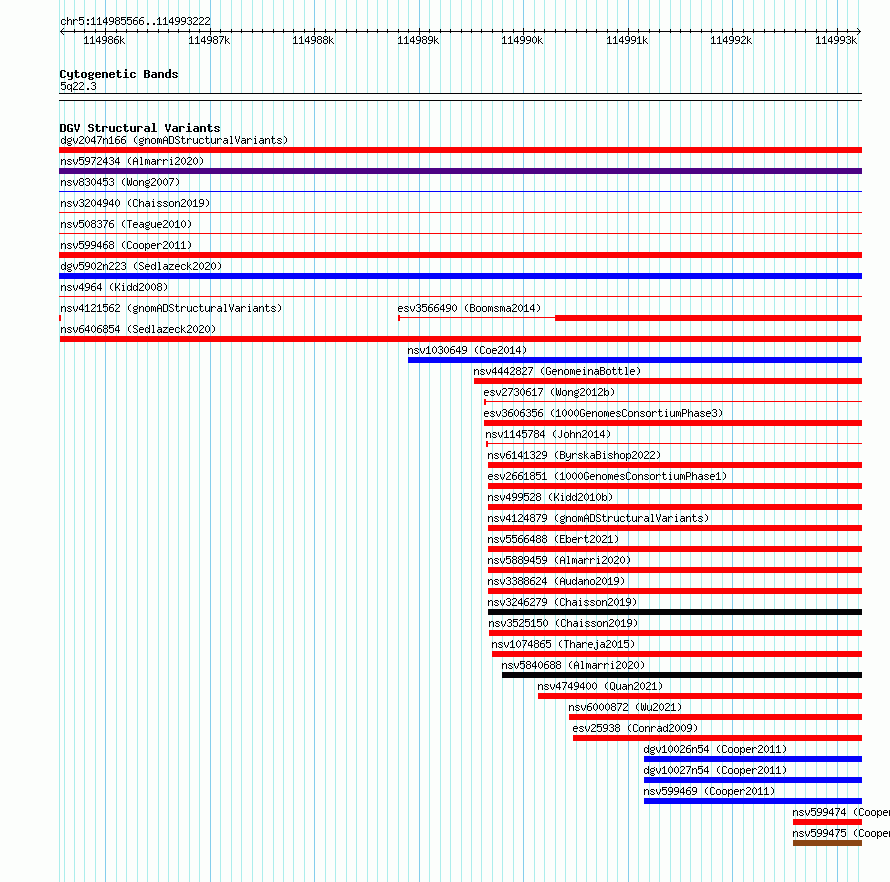Click nsv499528 (Kidd2010b) label
Image resolution: width=890 pixels, height=882 pixels.
tap(550, 497)
